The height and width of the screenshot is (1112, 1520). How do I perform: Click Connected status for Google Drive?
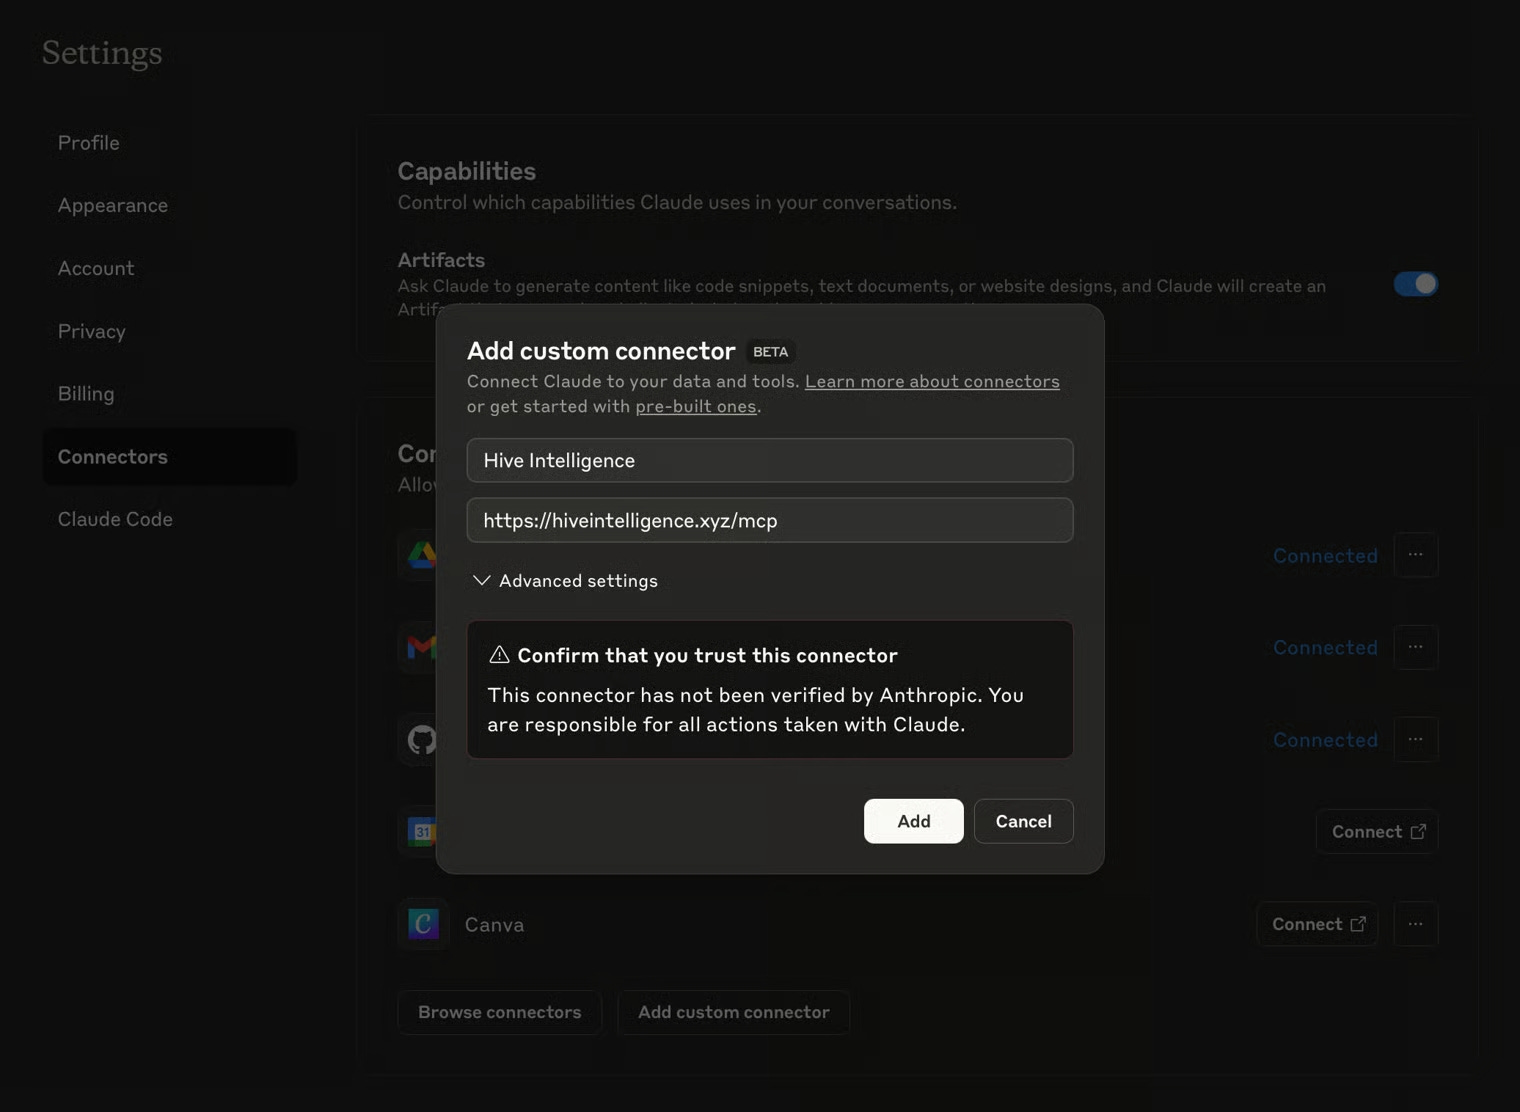(x=1325, y=556)
